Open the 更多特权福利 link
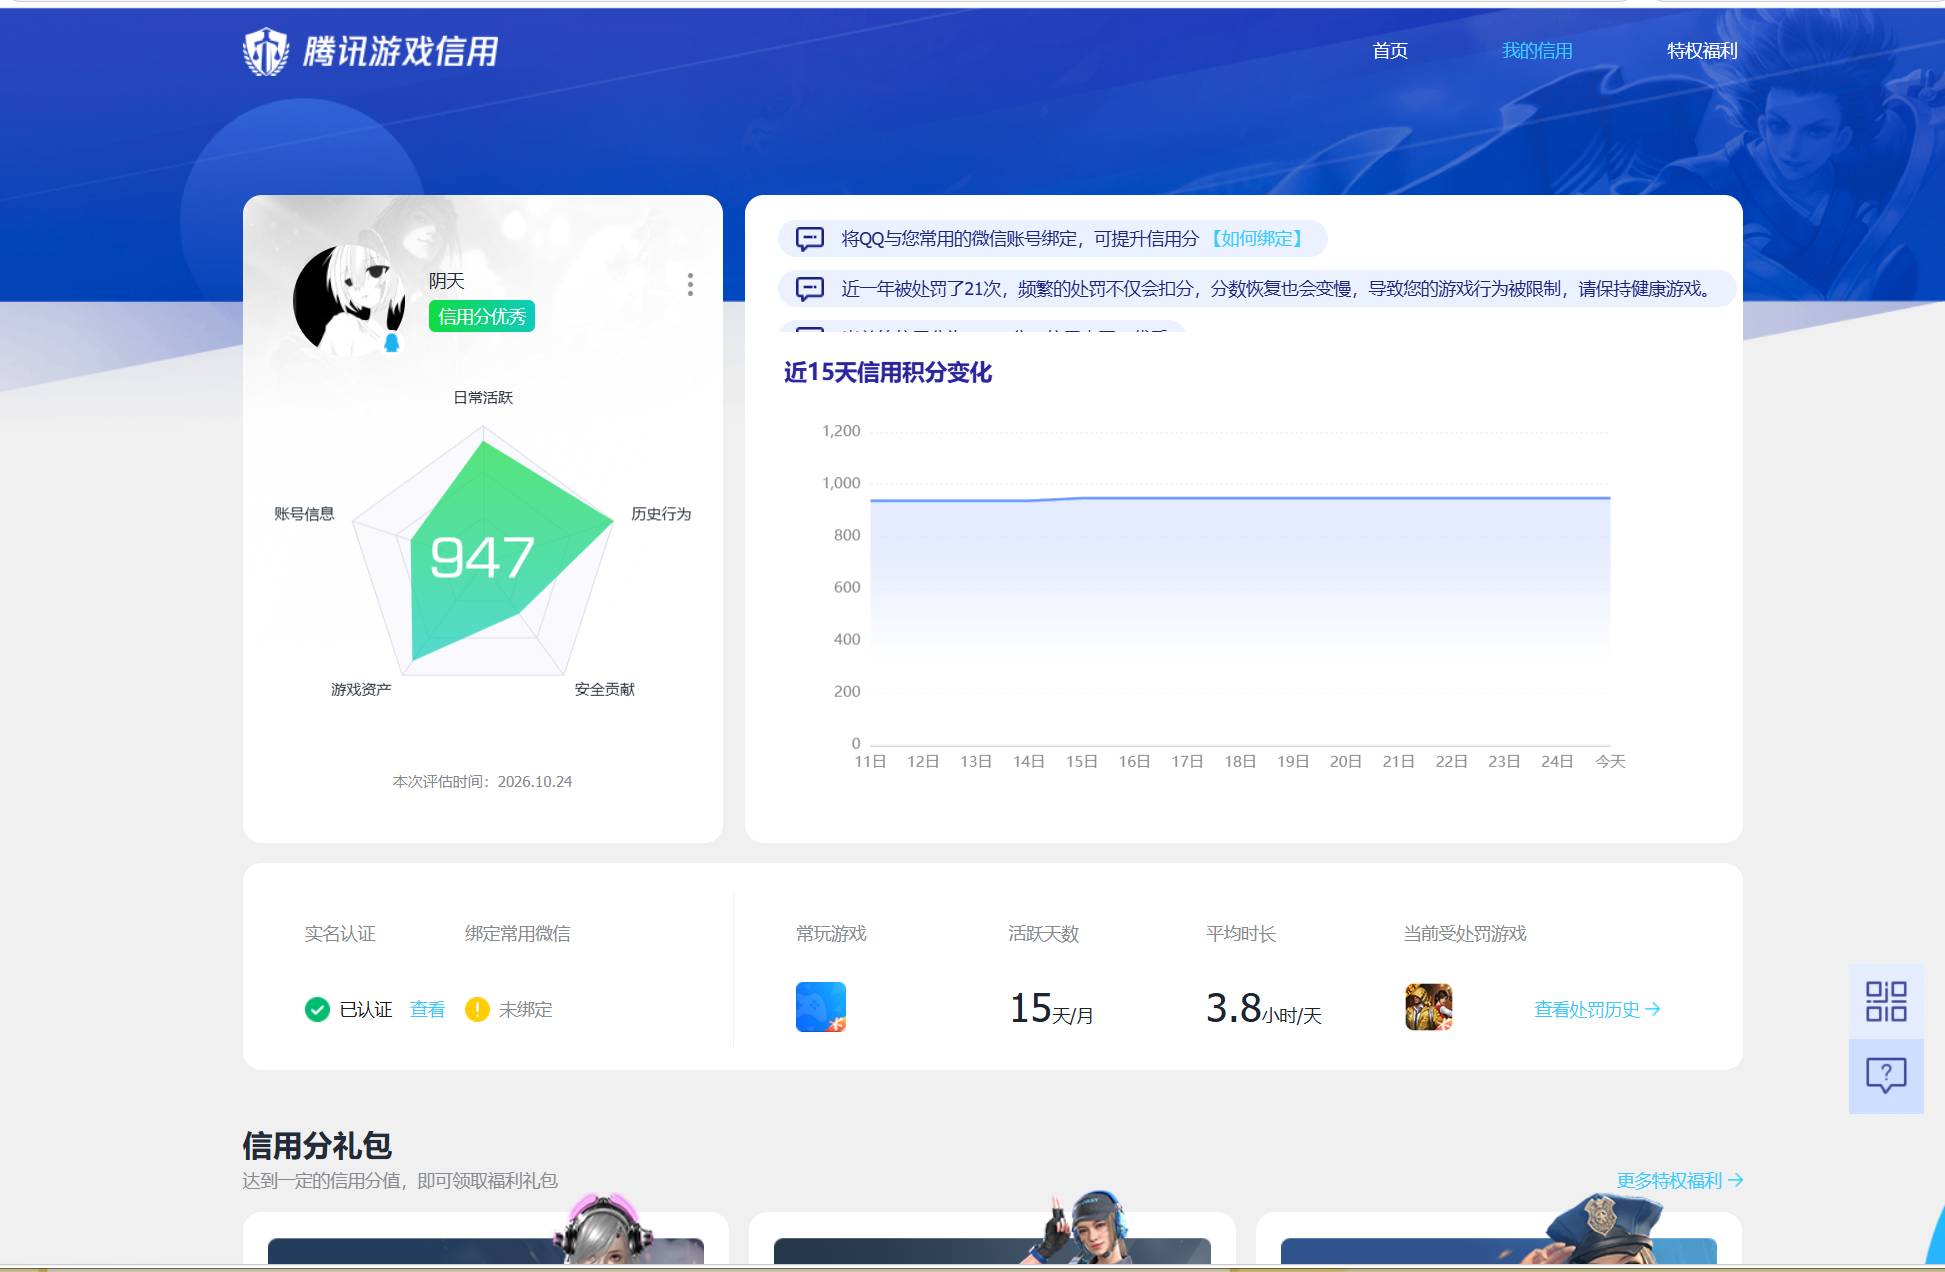Viewport: 1945px width, 1272px height. point(1679,1181)
